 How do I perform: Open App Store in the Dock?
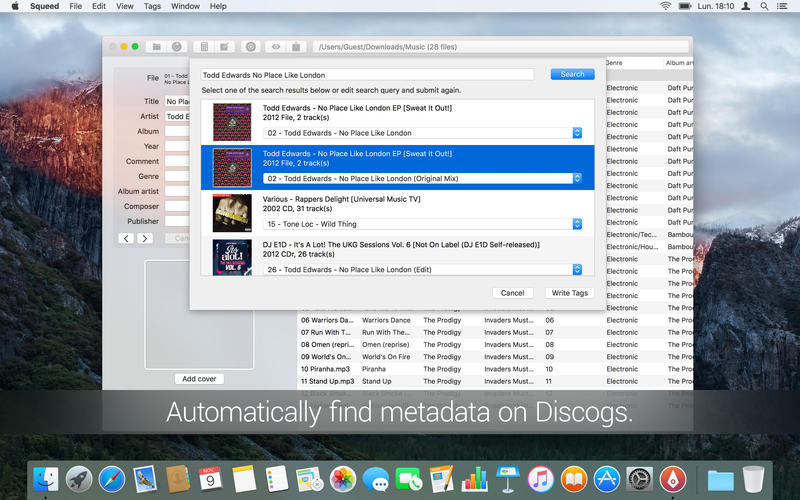pyautogui.click(x=607, y=480)
